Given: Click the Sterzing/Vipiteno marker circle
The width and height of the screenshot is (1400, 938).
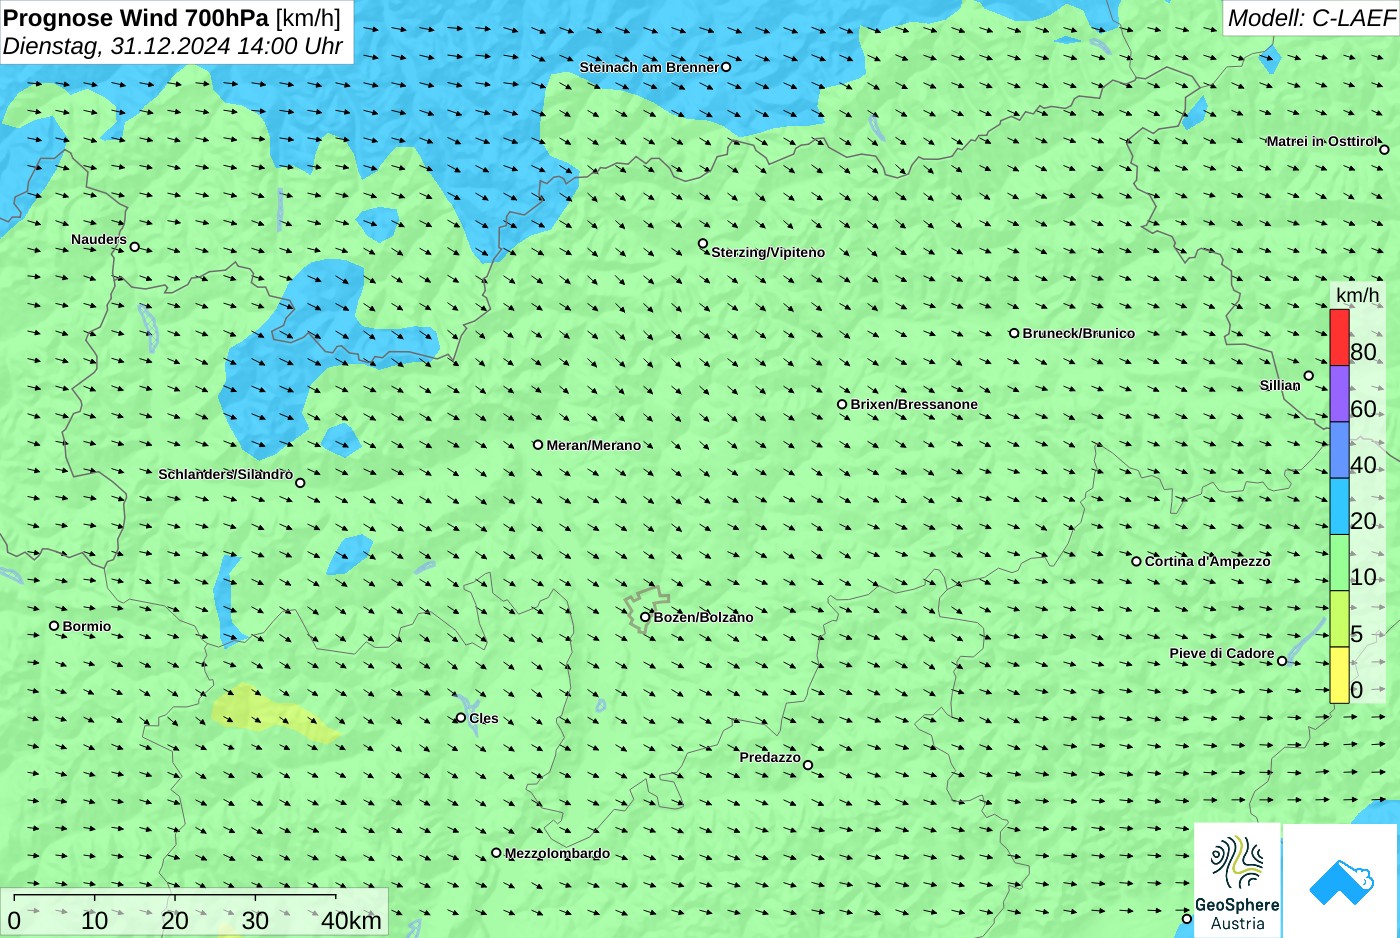Looking at the screenshot, I should click(x=703, y=244).
